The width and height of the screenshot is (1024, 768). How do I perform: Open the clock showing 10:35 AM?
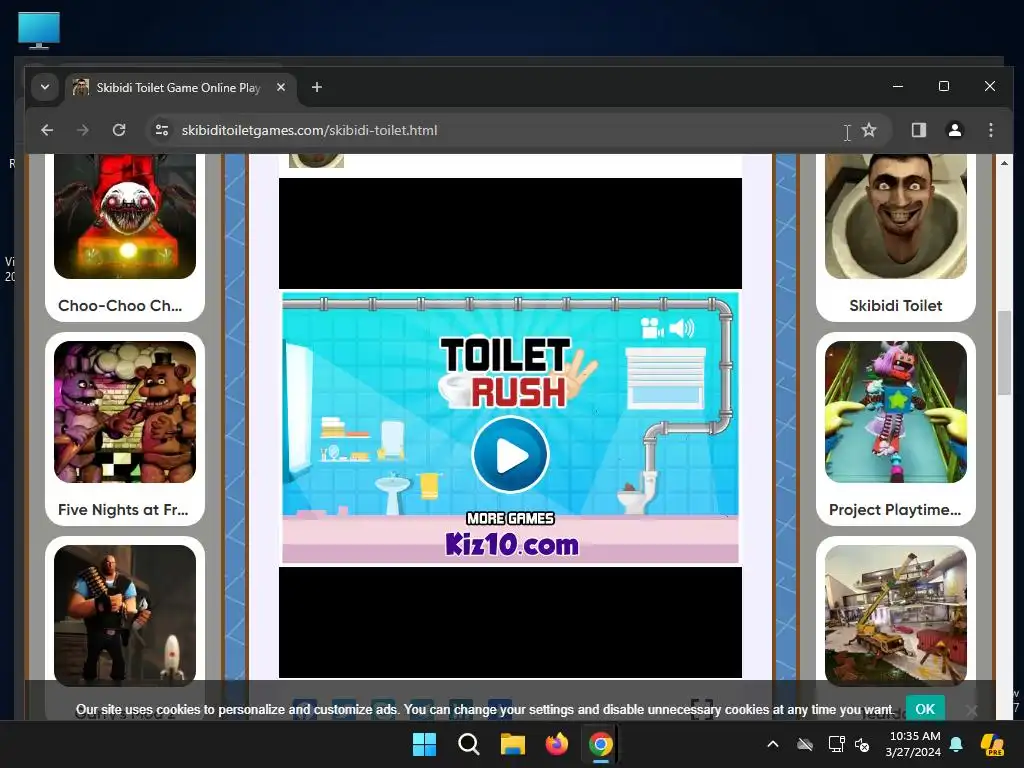point(914,744)
